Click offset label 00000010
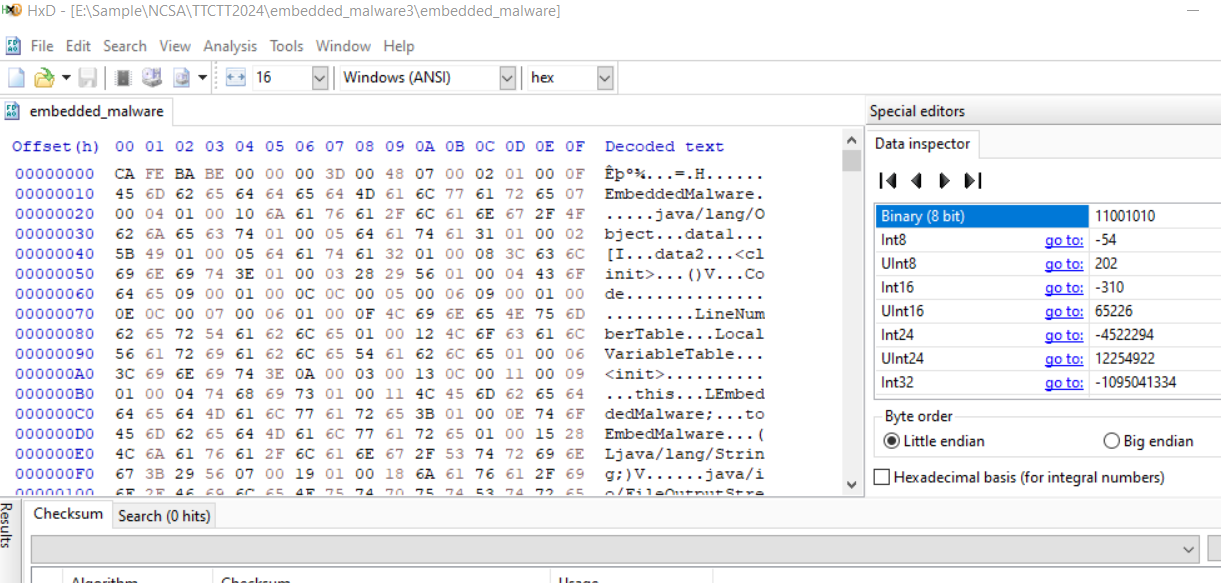Viewport: 1221px width, 583px height. pyautogui.click(x=54, y=194)
